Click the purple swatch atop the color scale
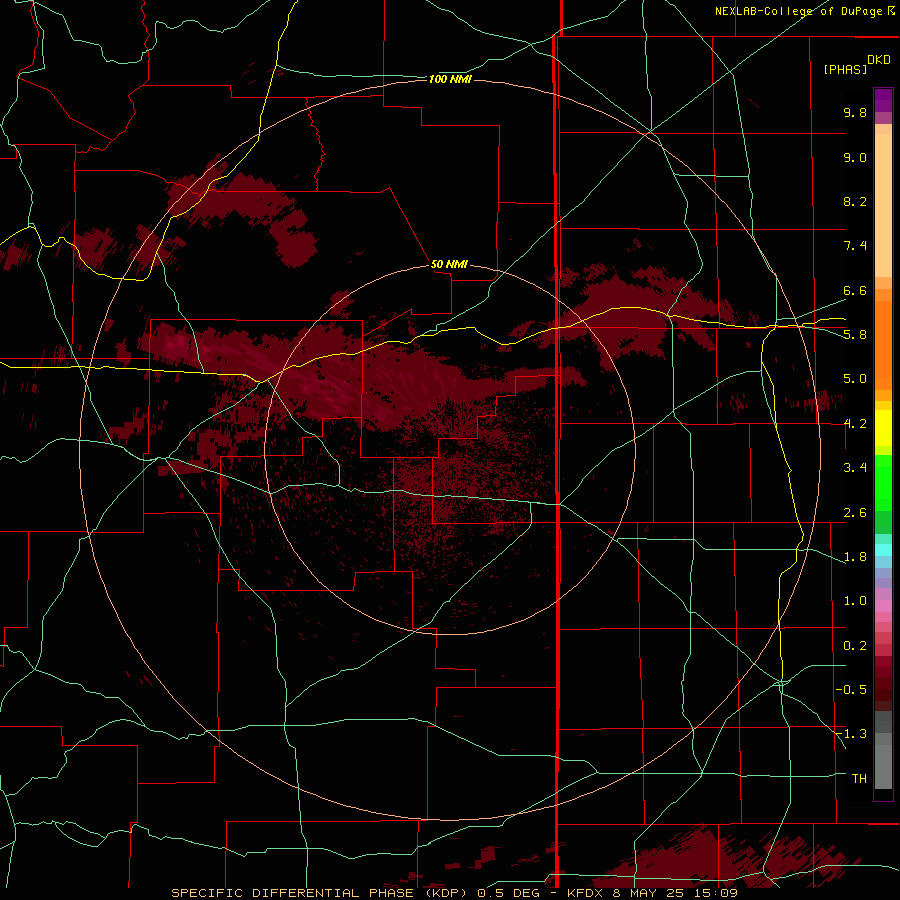Viewport: 900px width, 900px height. tap(883, 100)
